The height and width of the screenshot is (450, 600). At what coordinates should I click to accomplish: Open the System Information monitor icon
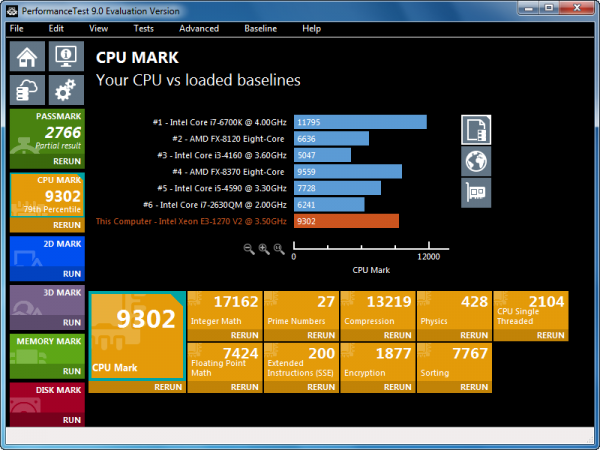pyautogui.click(x=64, y=58)
